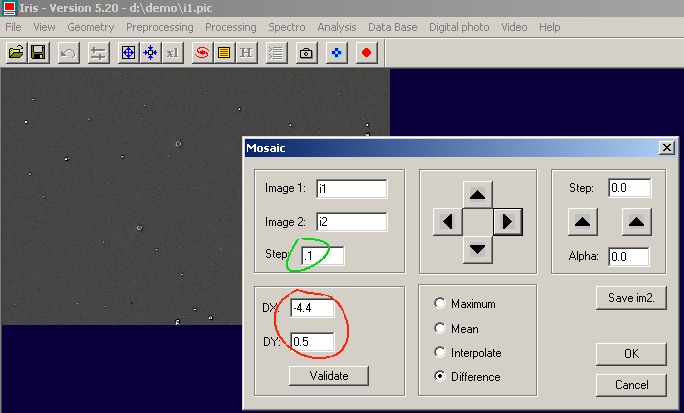
Task: Shift image down with down arrow
Action: [x=478, y=249]
